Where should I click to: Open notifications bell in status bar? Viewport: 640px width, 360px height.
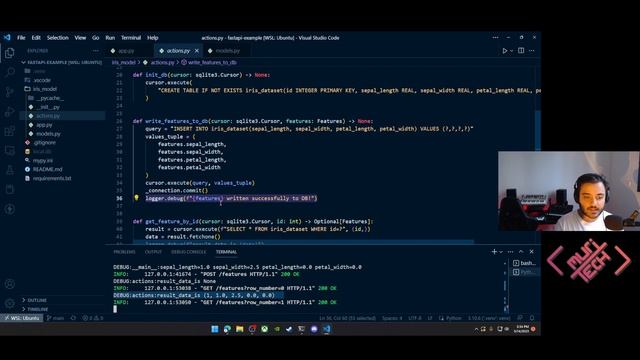pos(532,318)
